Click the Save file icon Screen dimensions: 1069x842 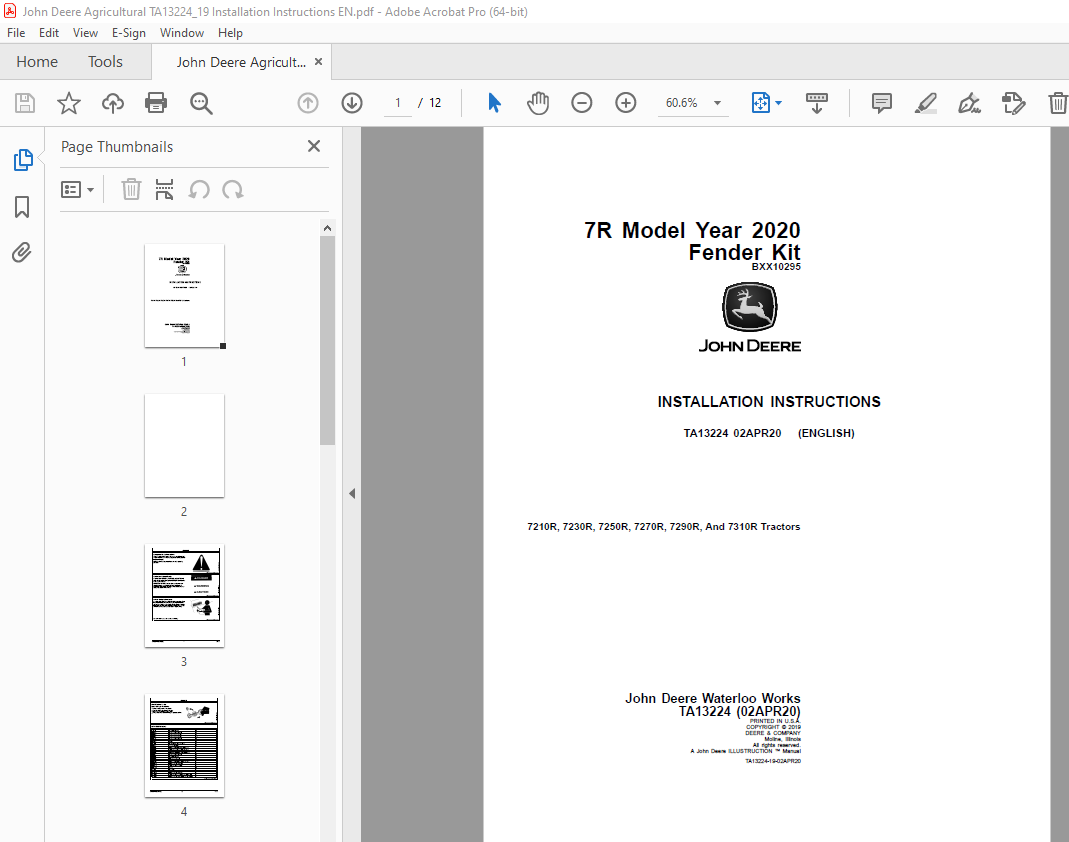(x=25, y=103)
